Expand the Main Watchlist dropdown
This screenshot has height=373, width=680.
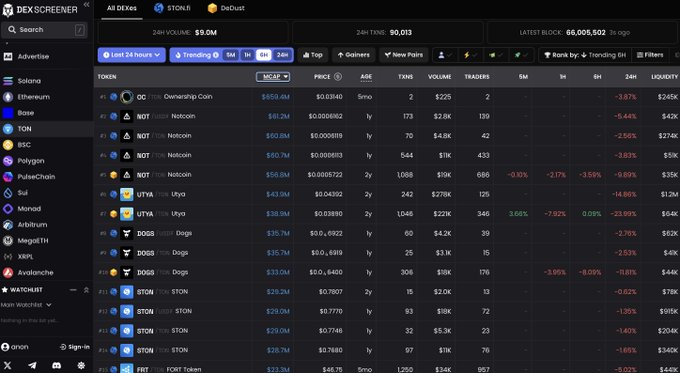[26, 305]
